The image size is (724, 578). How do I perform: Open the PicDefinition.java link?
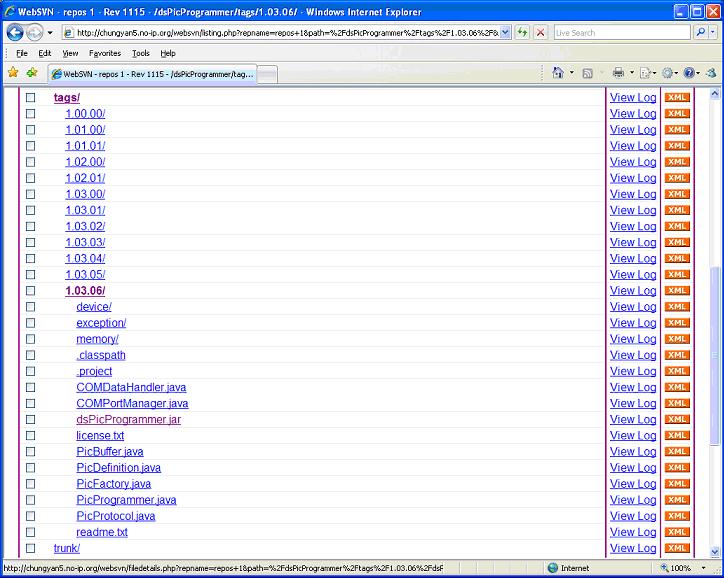click(119, 467)
